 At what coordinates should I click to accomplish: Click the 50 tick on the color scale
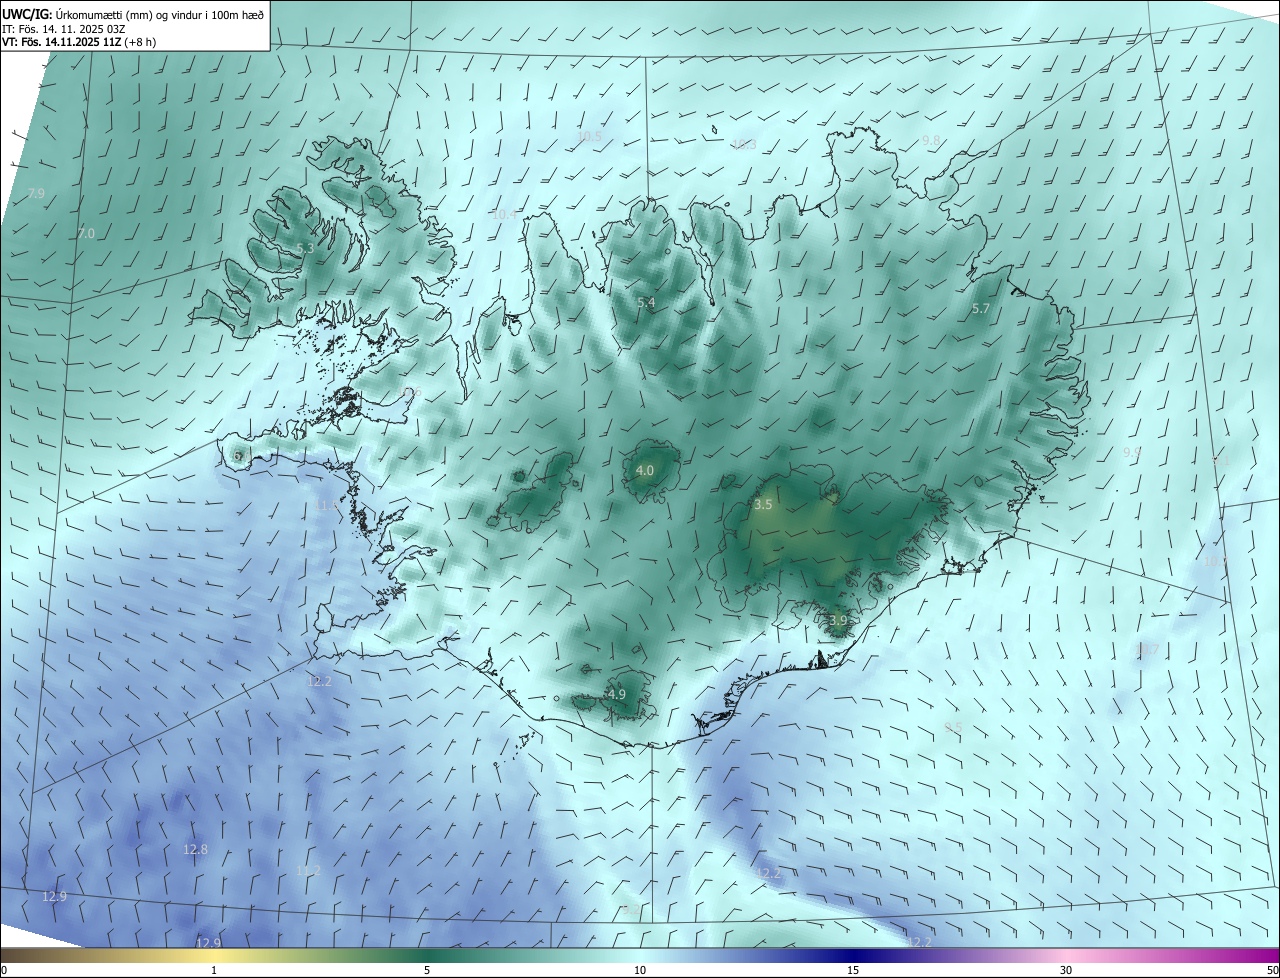point(1273,970)
